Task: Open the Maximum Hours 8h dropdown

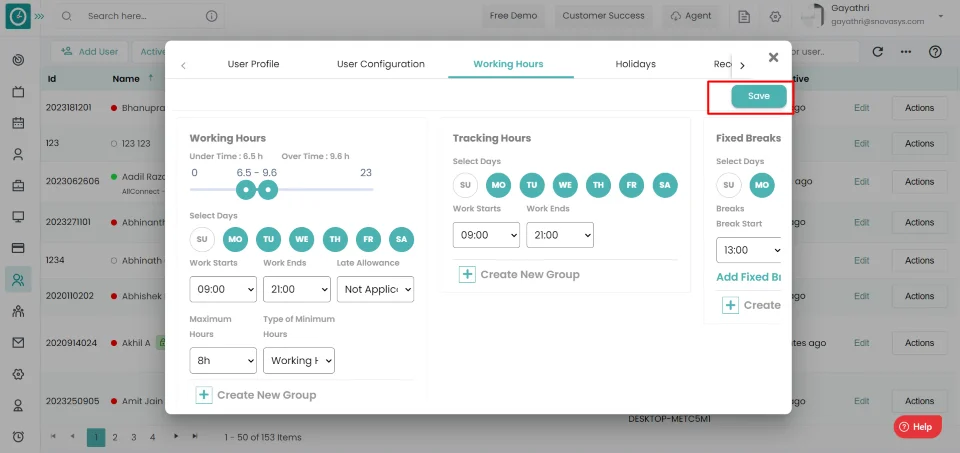Action: [x=223, y=361]
